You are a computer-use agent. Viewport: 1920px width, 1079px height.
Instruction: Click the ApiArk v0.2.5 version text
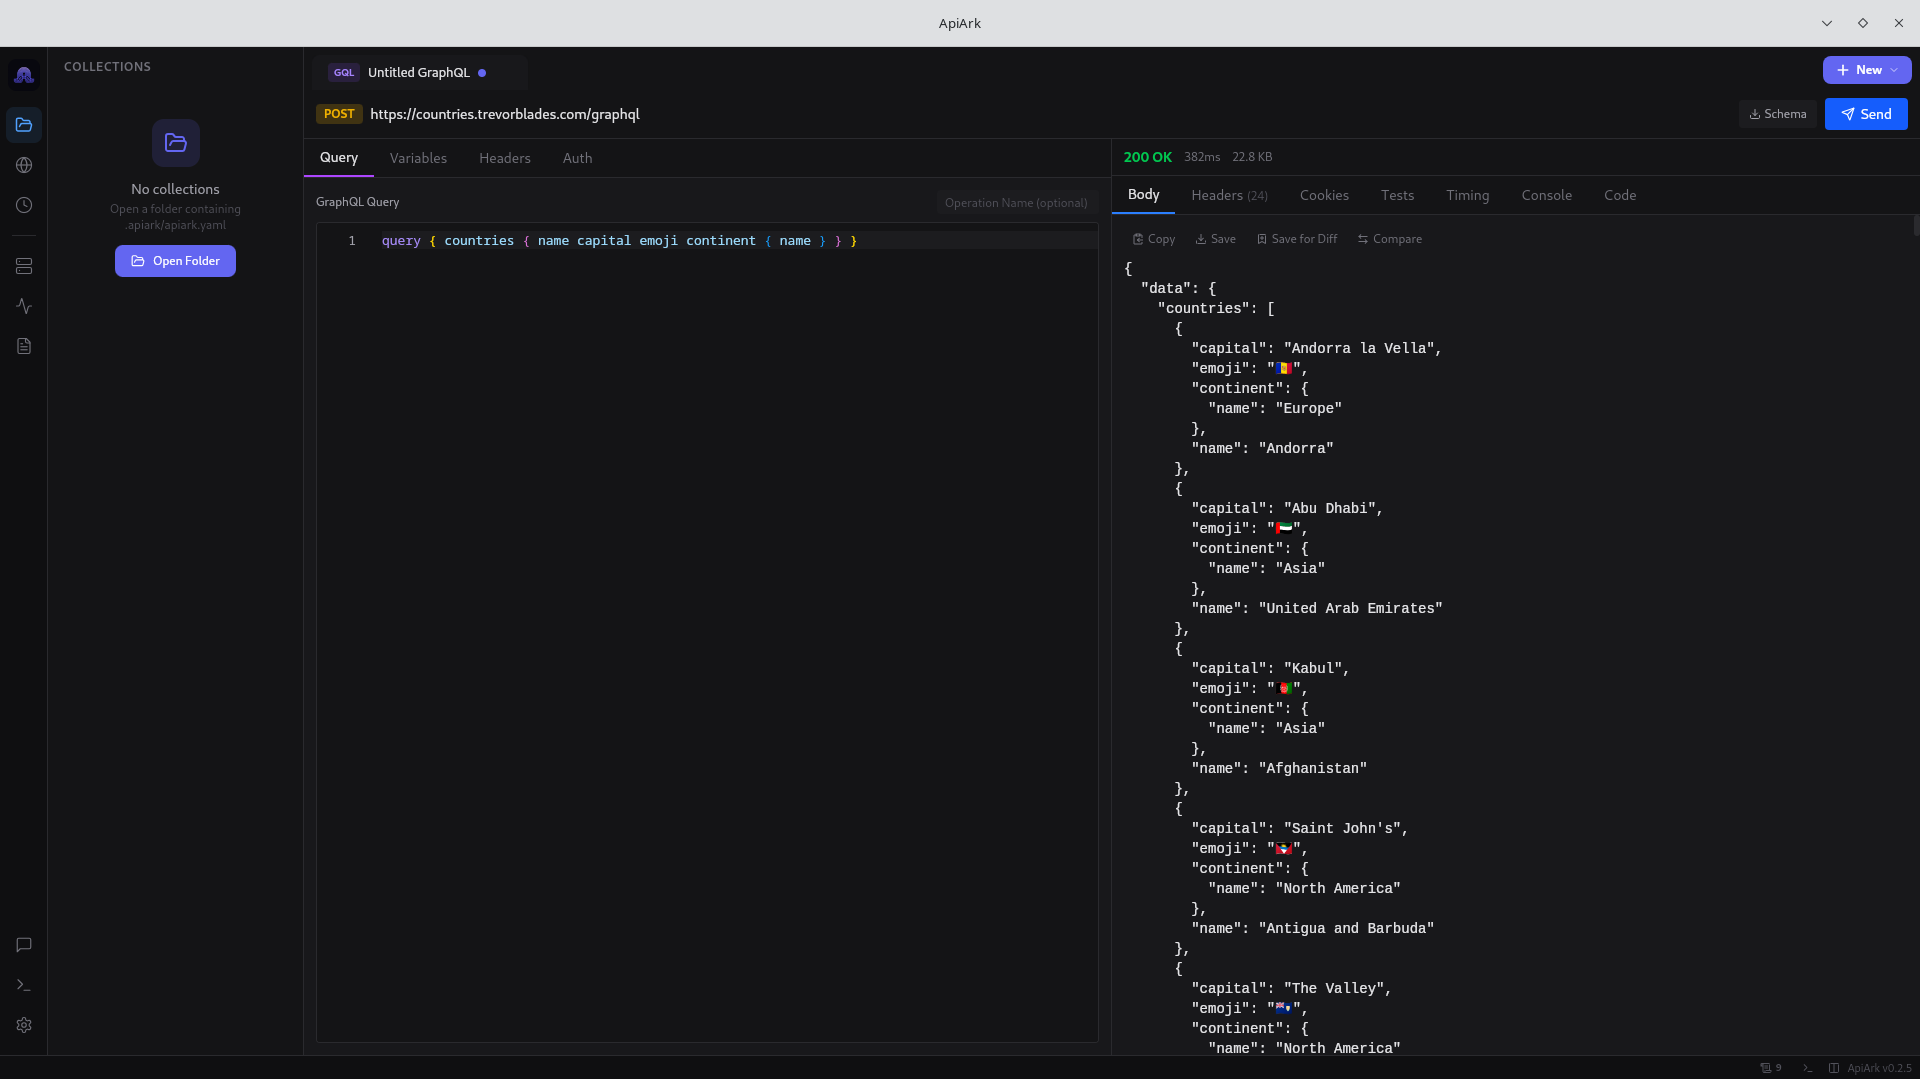pos(1879,1068)
